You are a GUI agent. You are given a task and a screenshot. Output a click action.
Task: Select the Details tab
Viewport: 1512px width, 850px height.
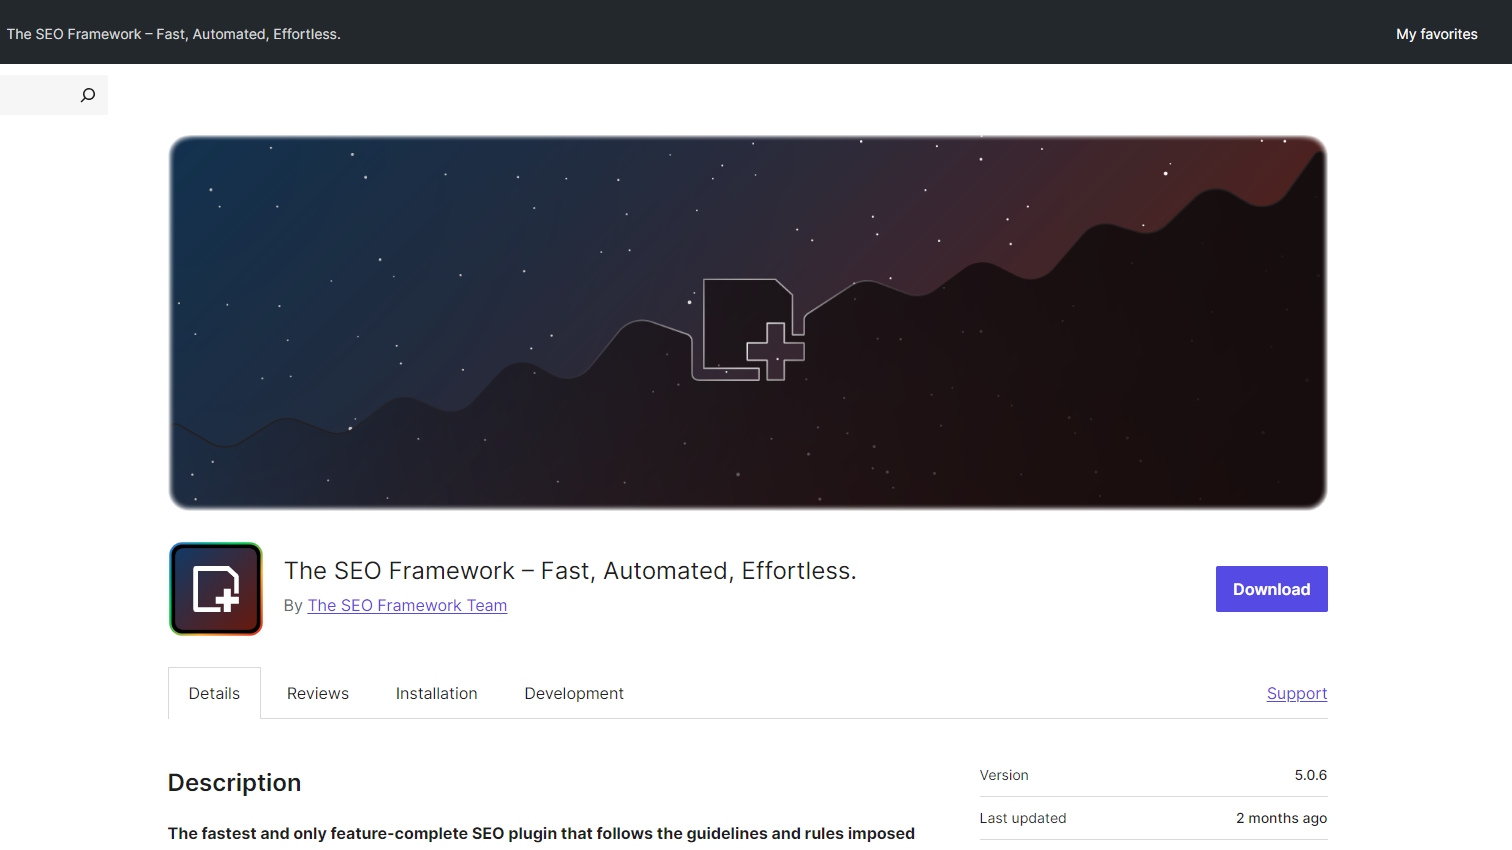[214, 694]
